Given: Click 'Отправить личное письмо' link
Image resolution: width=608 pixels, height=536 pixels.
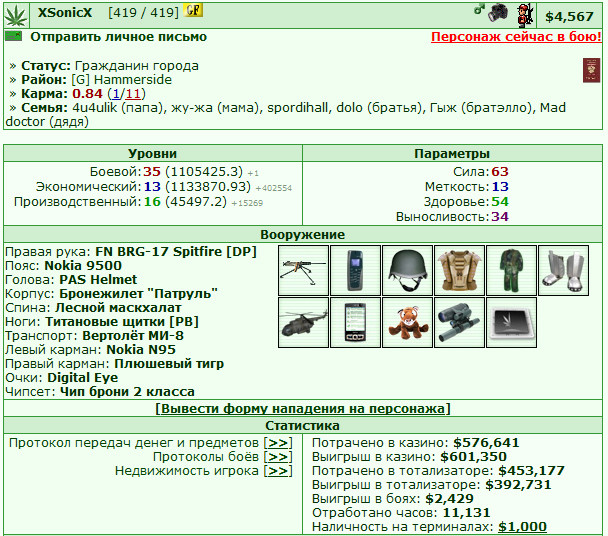Looking at the screenshot, I should [119, 37].
